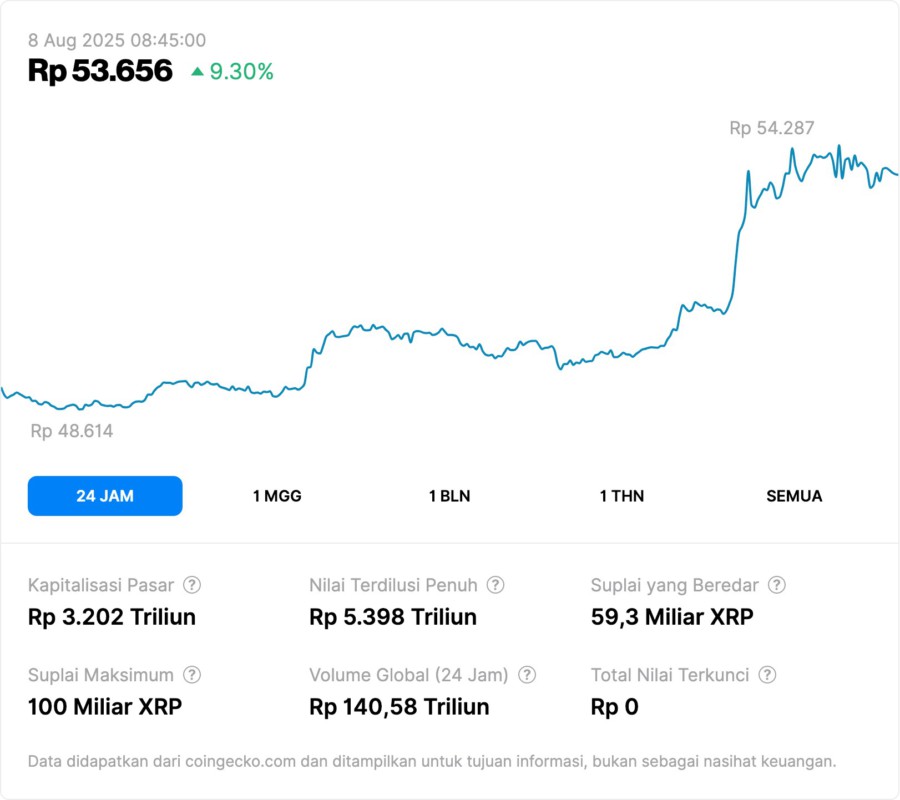Click the Rp 54.287 high price label

click(x=771, y=128)
